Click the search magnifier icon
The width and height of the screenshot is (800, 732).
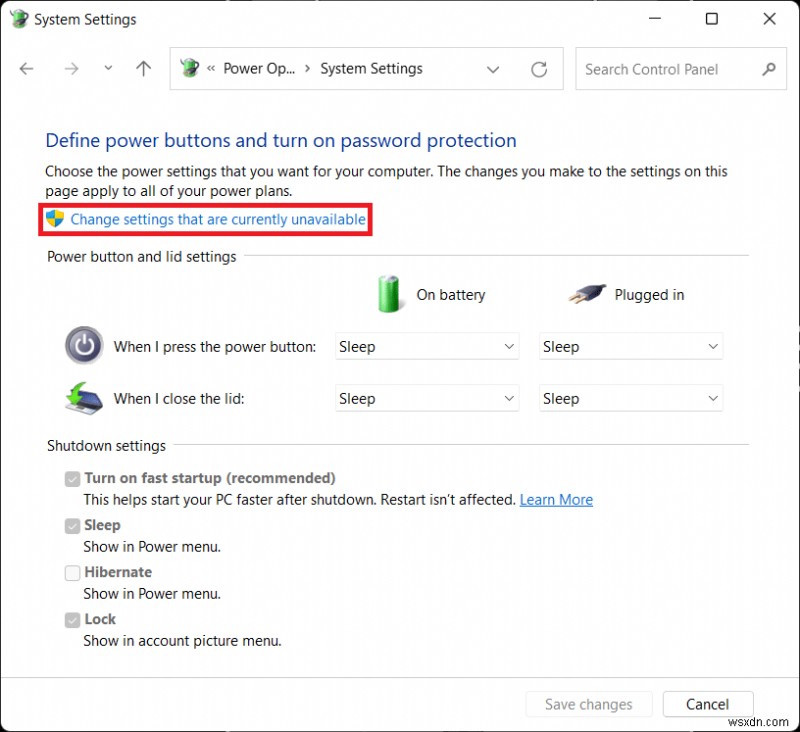[768, 69]
